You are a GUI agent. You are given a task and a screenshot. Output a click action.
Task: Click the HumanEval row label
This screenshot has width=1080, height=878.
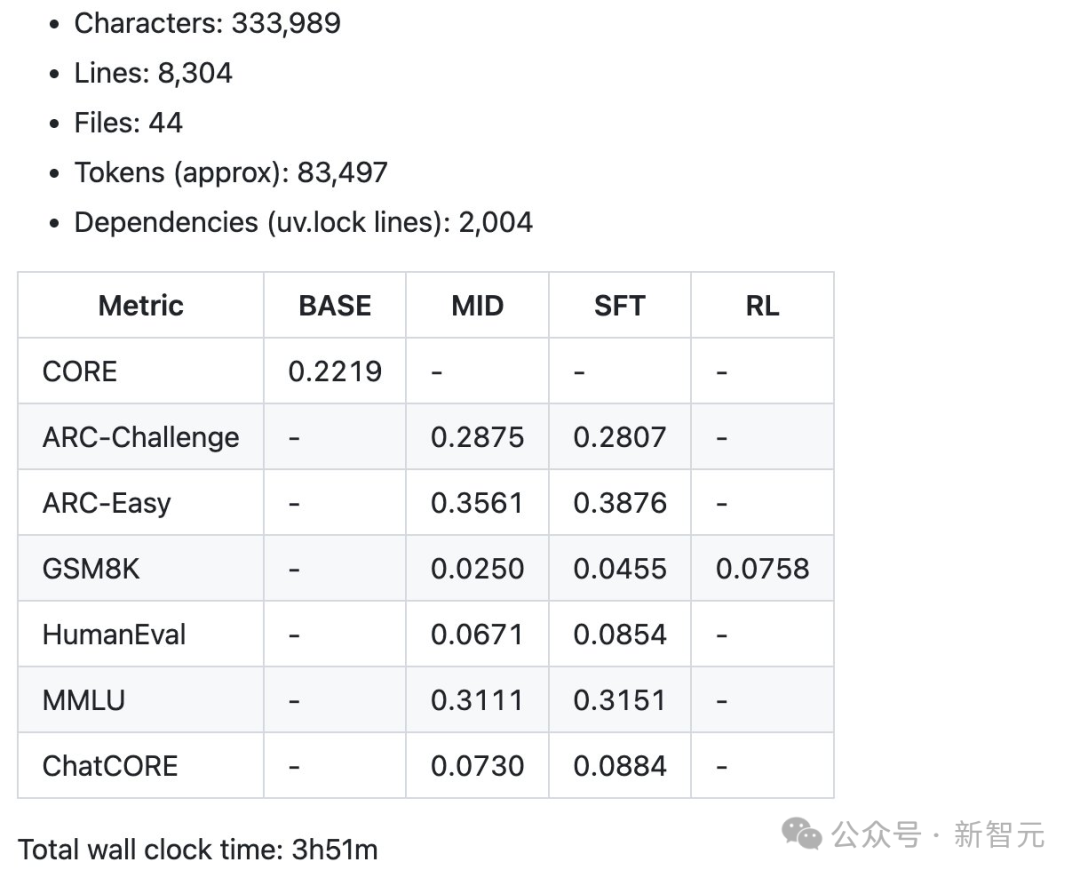(114, 634)
